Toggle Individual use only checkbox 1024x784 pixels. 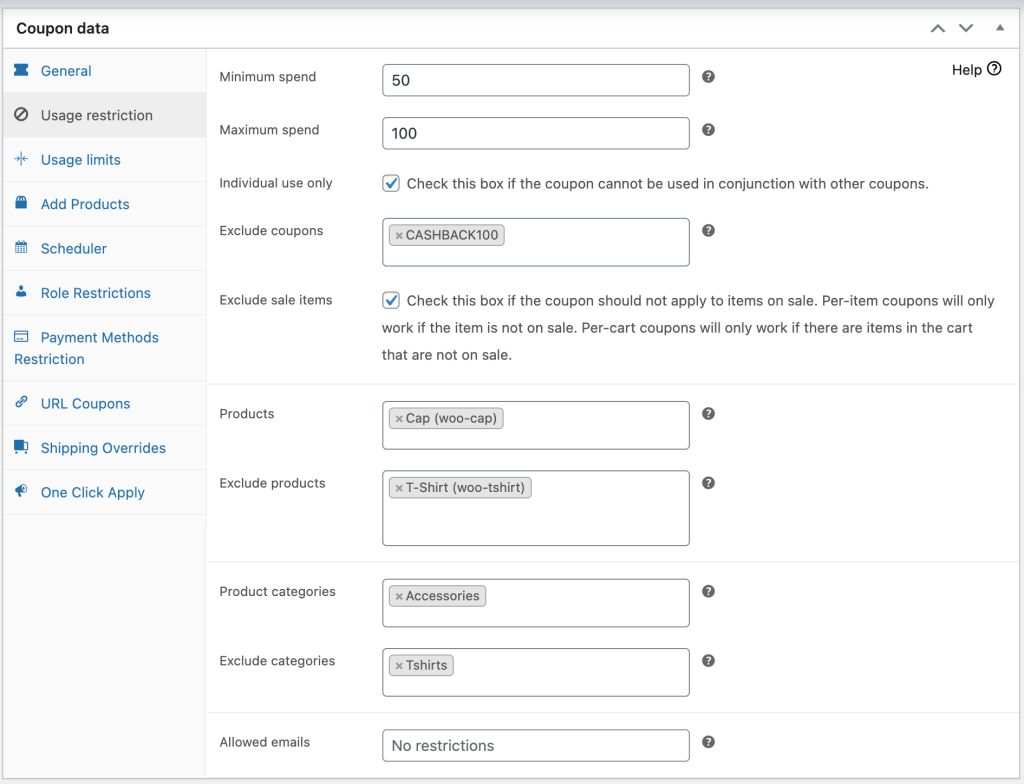click(391, 184)
